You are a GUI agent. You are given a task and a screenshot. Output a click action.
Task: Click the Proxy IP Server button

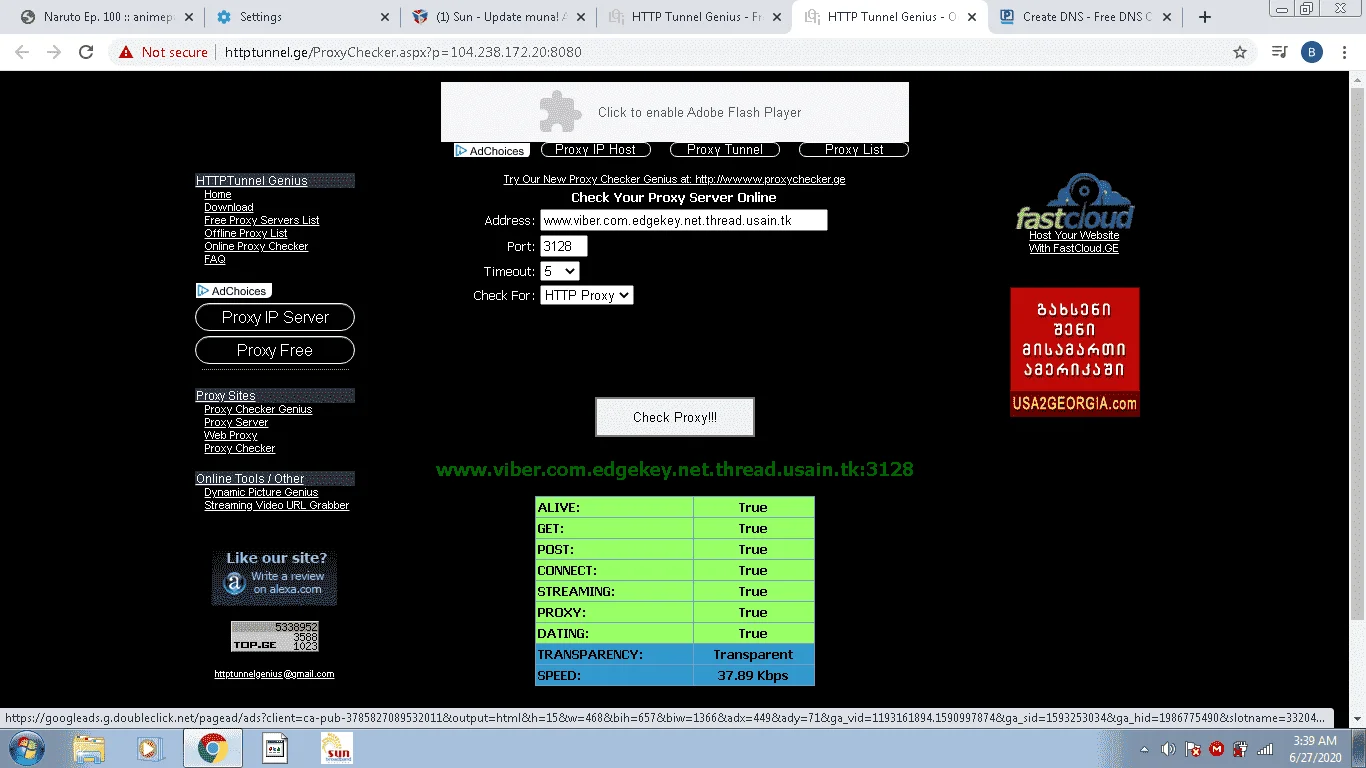[x=275, y=317]
